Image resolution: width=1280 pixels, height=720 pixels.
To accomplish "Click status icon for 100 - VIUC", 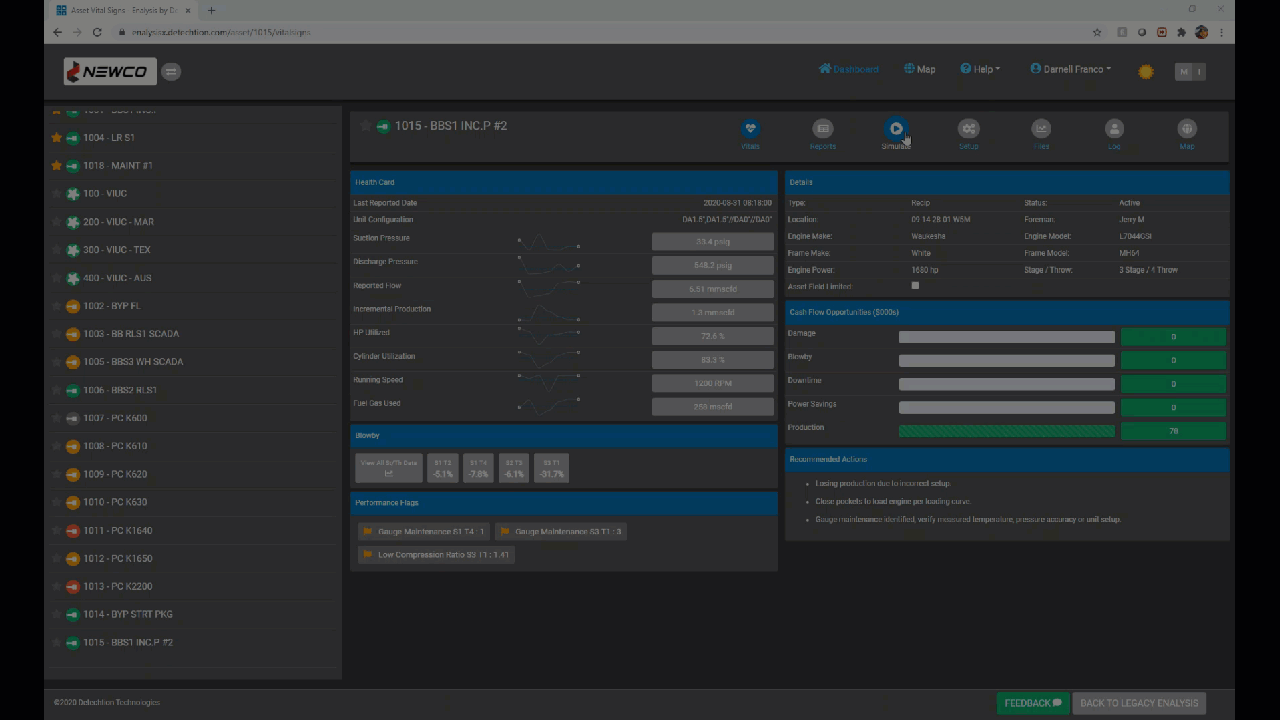I will (x=73, y=194).
